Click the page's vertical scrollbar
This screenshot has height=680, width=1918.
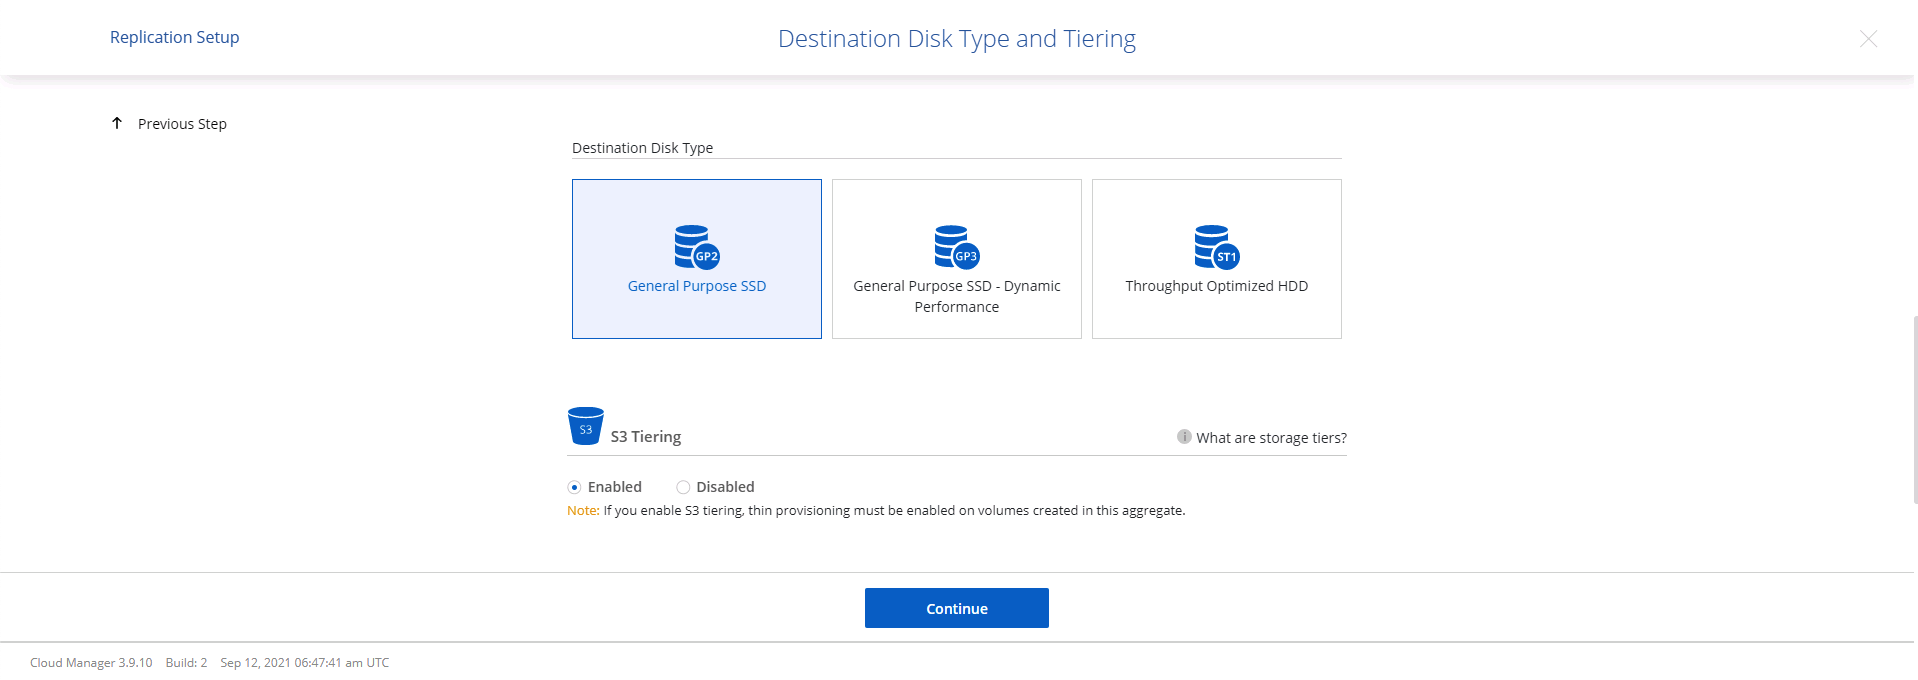(x=1914, y=410)
